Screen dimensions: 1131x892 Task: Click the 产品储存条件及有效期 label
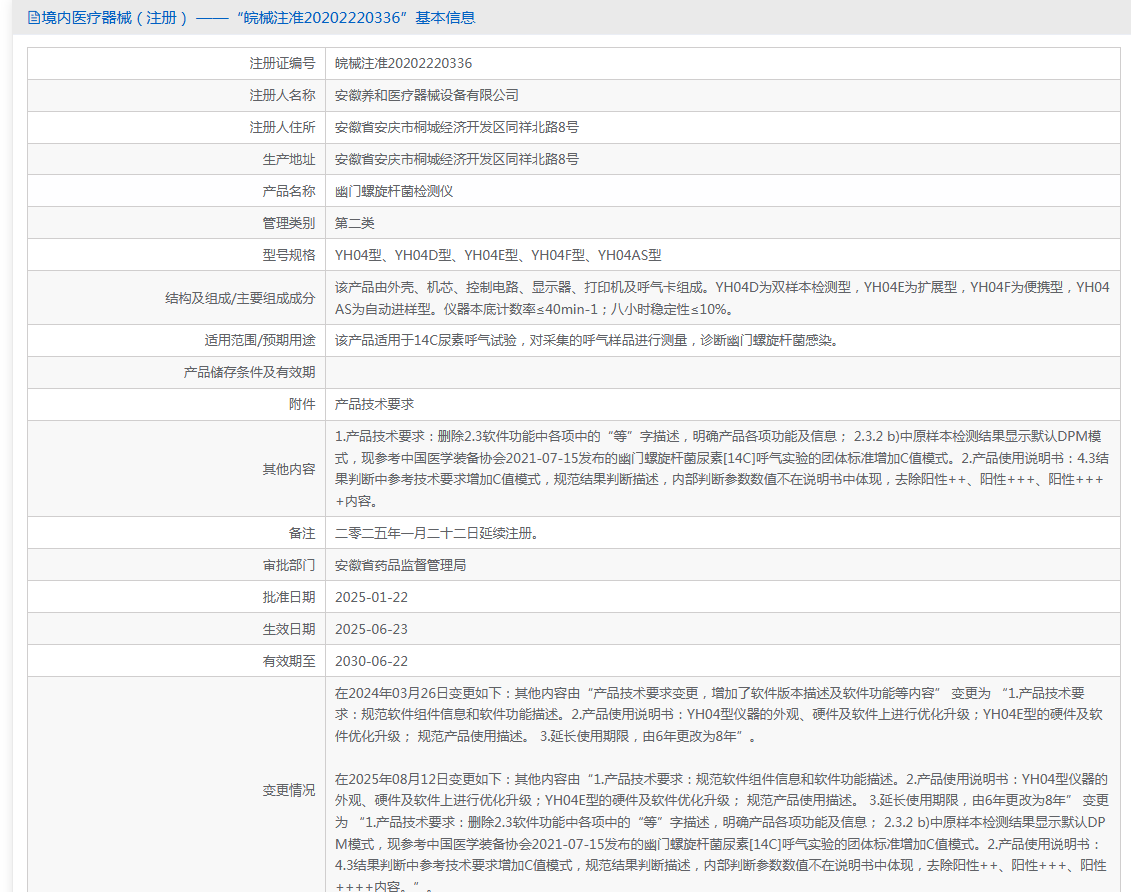[249, 372]
